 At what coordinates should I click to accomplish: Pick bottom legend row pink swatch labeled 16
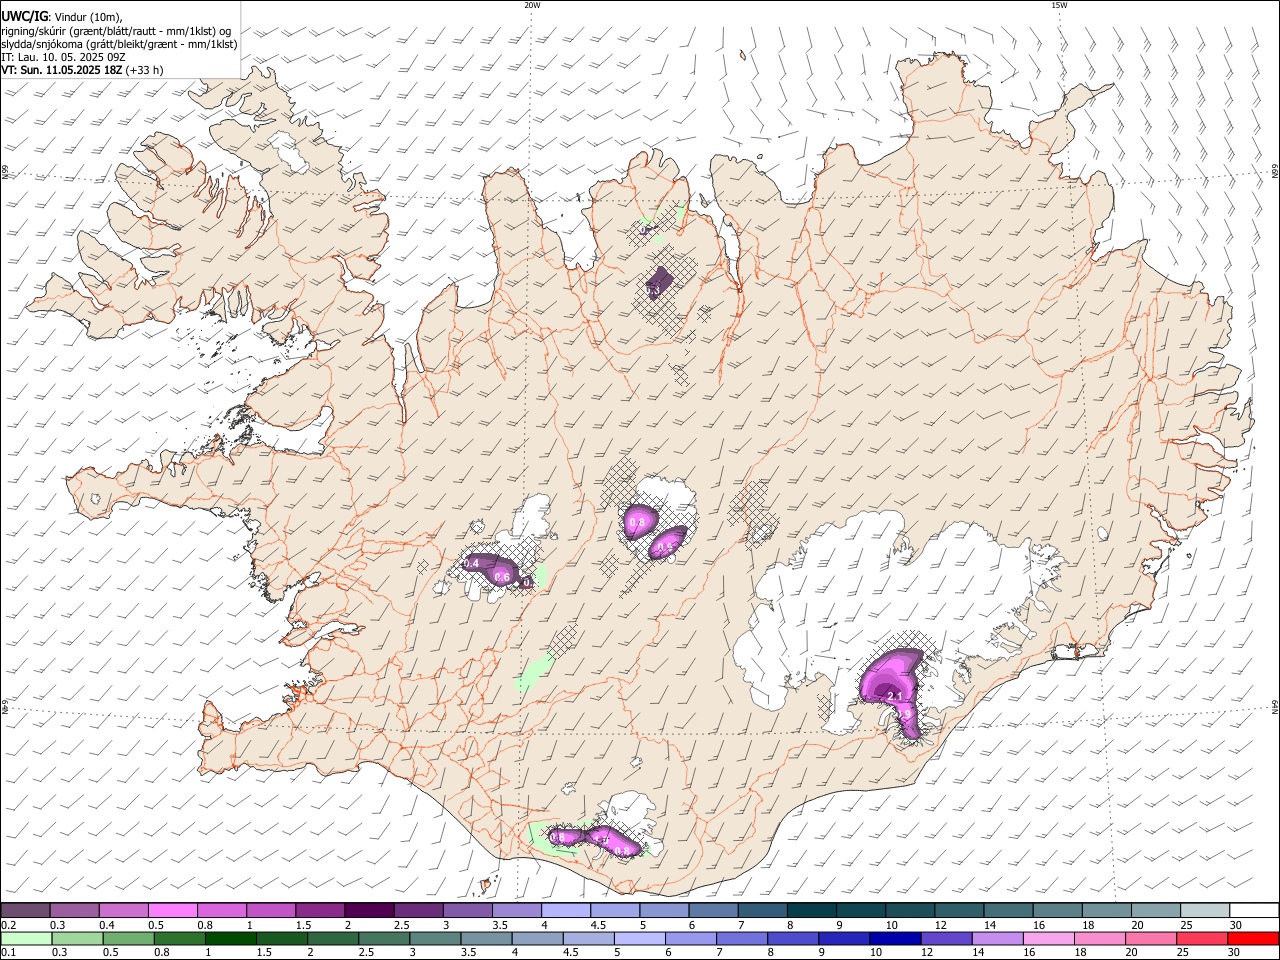click(1047, 938)
